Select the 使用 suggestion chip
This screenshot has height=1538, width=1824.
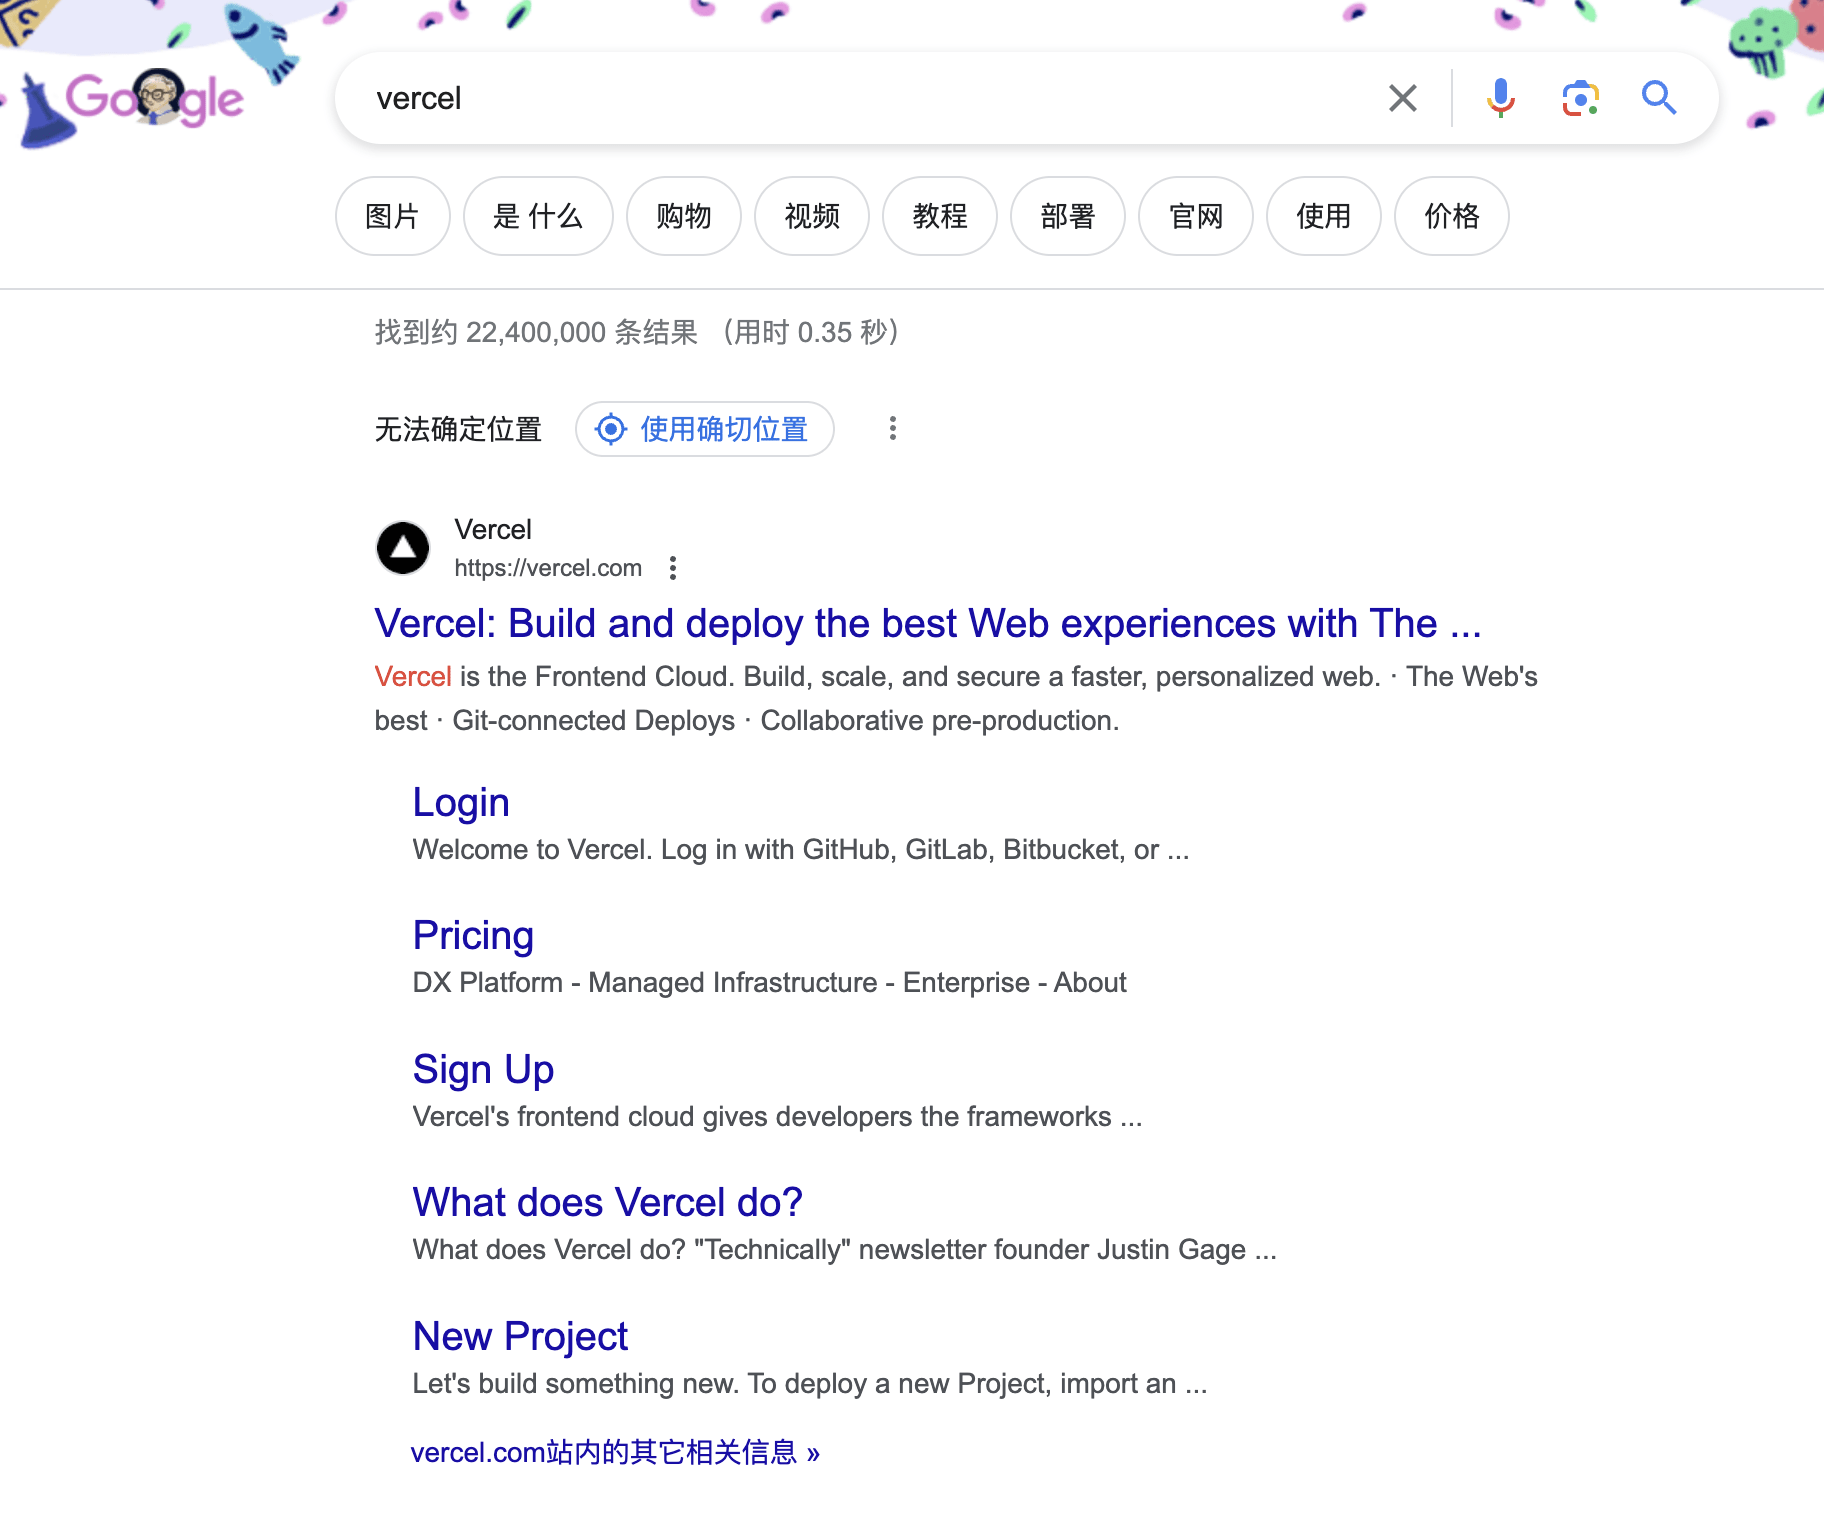click(1324, 216)
